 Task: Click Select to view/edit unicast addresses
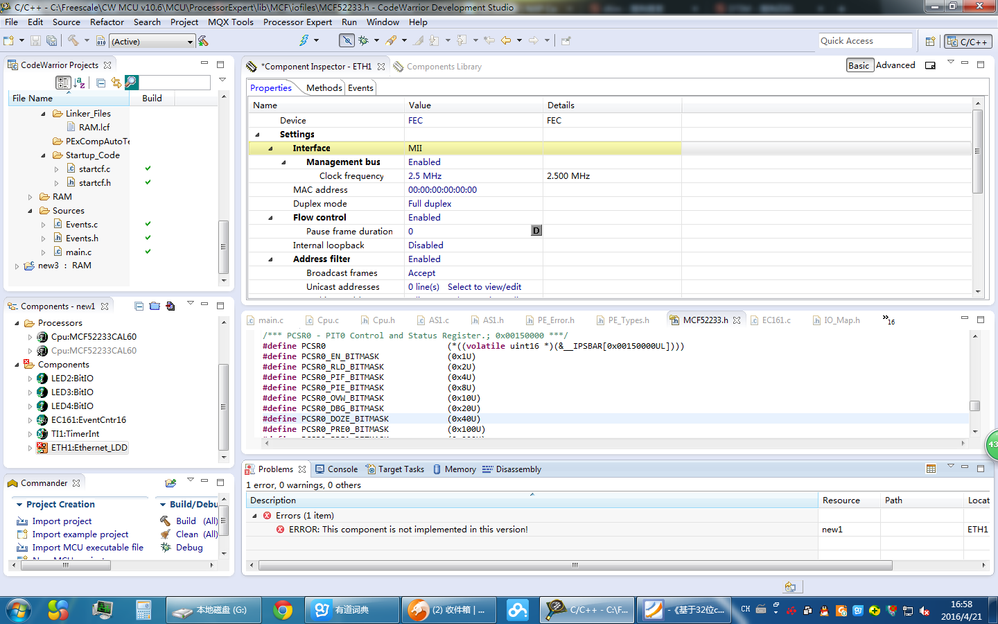(x=484, y=287)
